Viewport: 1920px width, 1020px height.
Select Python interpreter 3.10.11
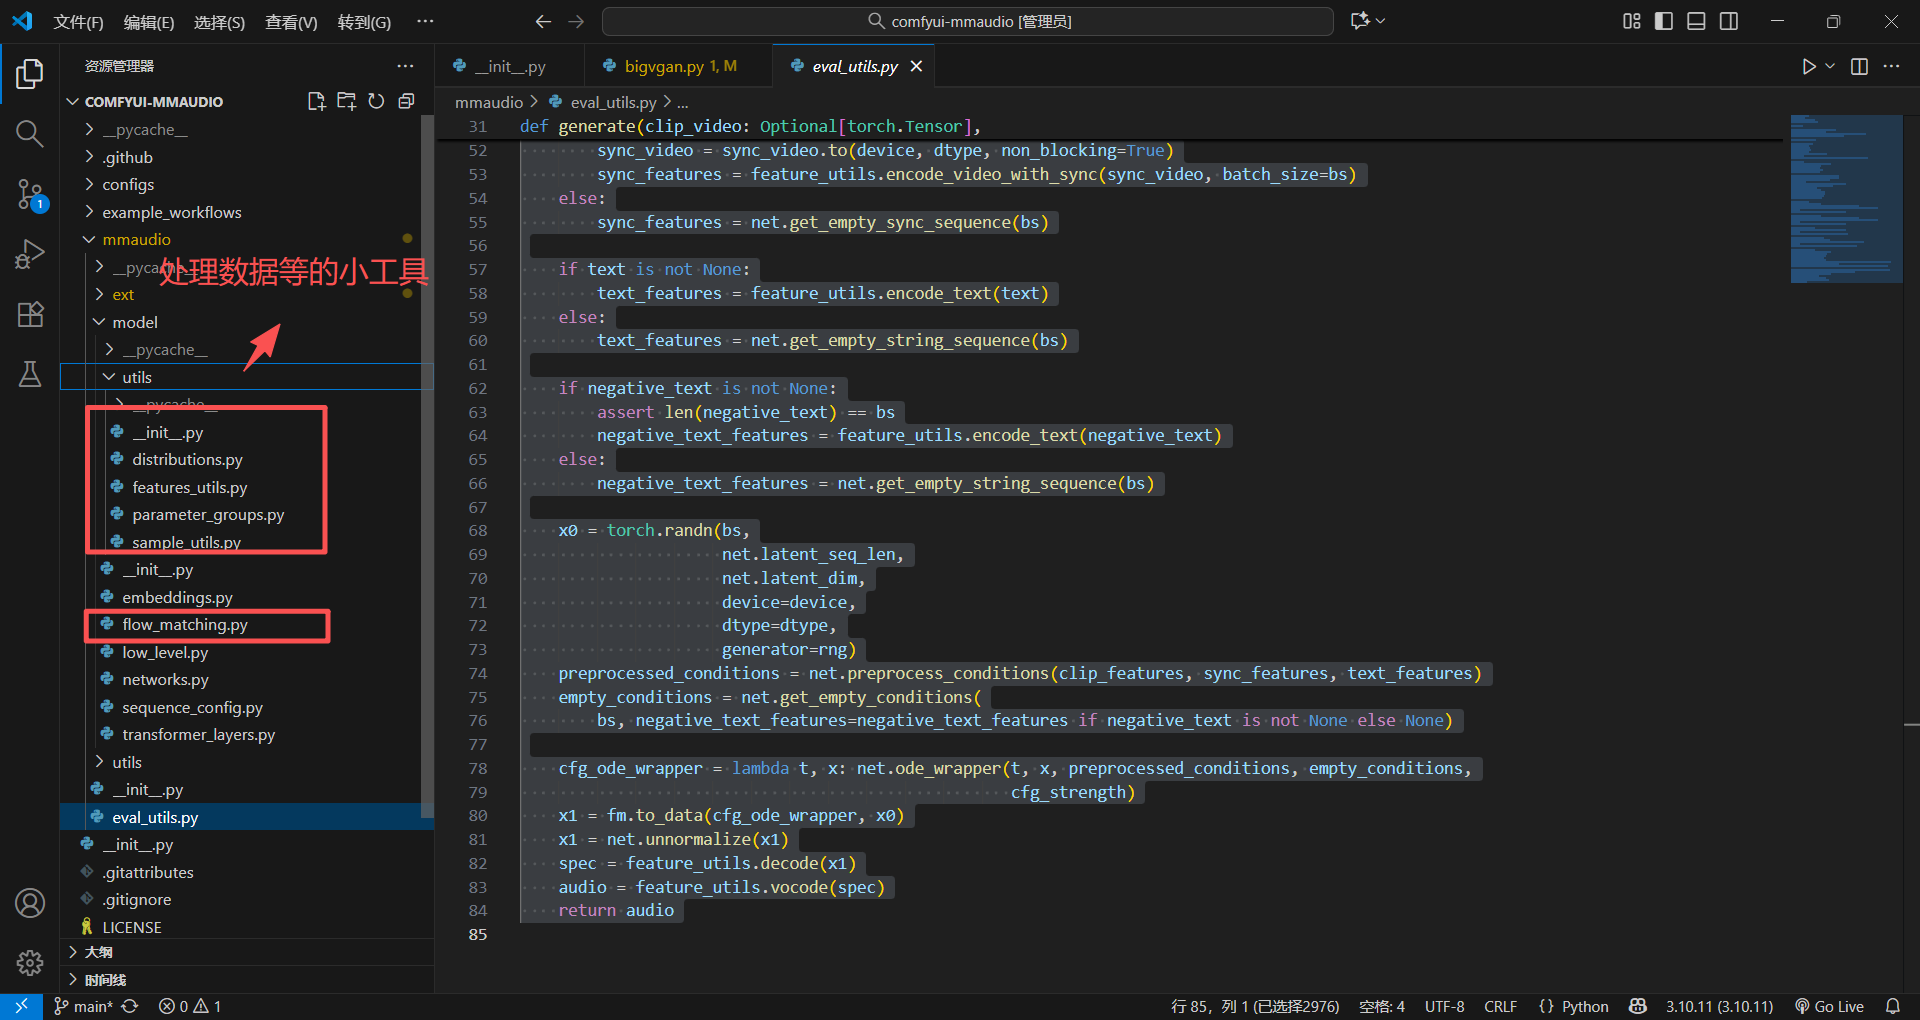coord(1719,1006)
